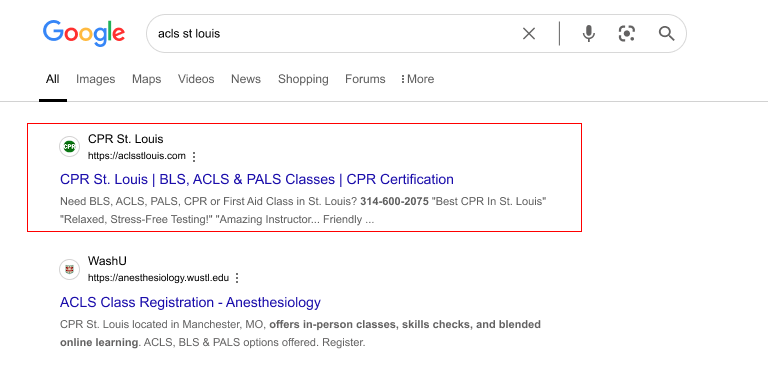This screenshot has height=373, width=768.
Task: Click the CPR St. Louis green favicon
Action: [x=70, y=146]
